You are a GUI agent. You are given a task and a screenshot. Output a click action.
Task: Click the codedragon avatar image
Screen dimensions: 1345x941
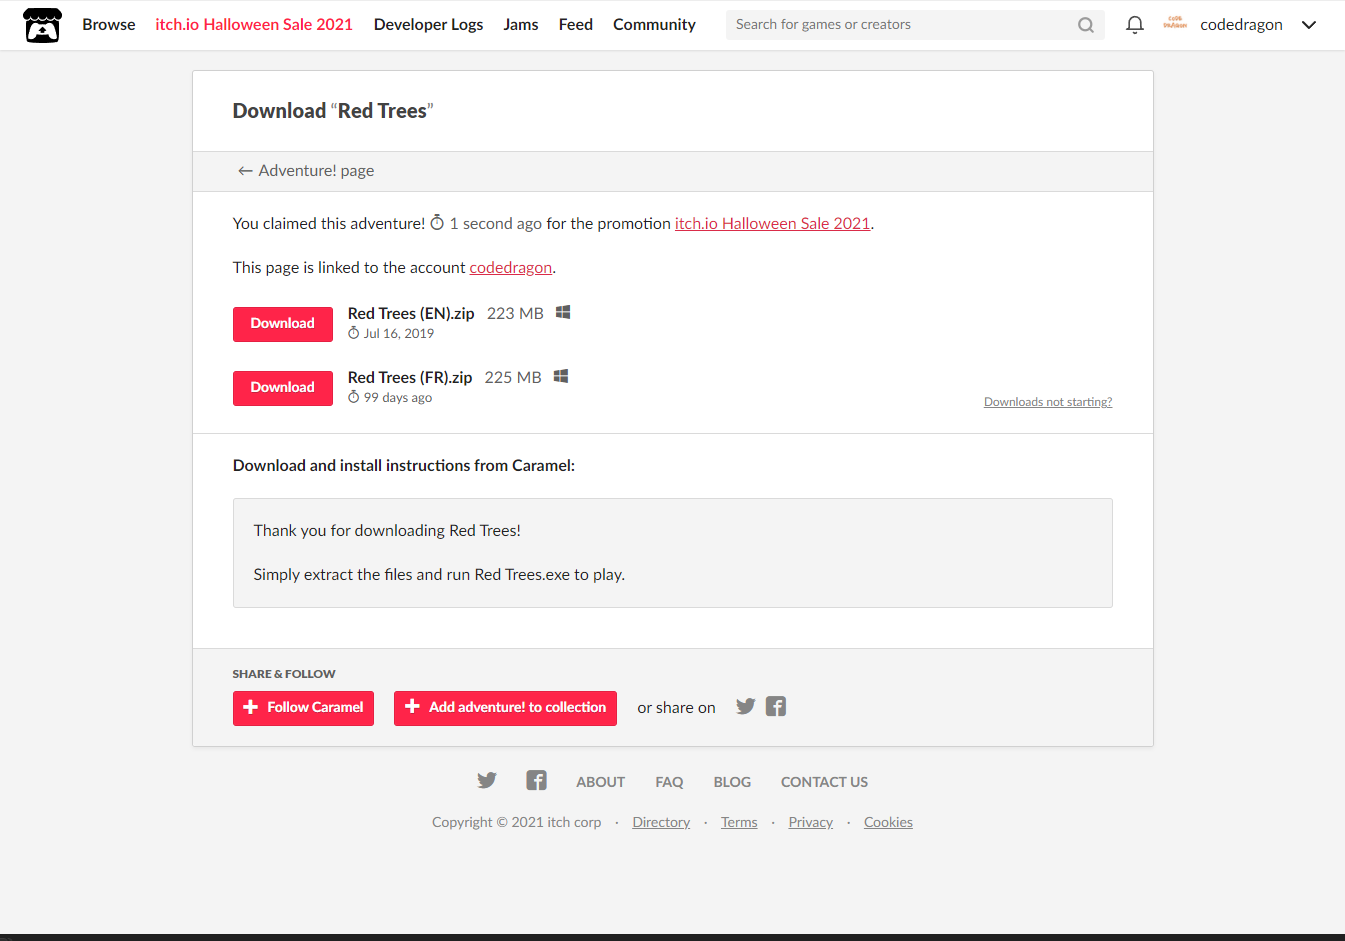coord(1175,24)
